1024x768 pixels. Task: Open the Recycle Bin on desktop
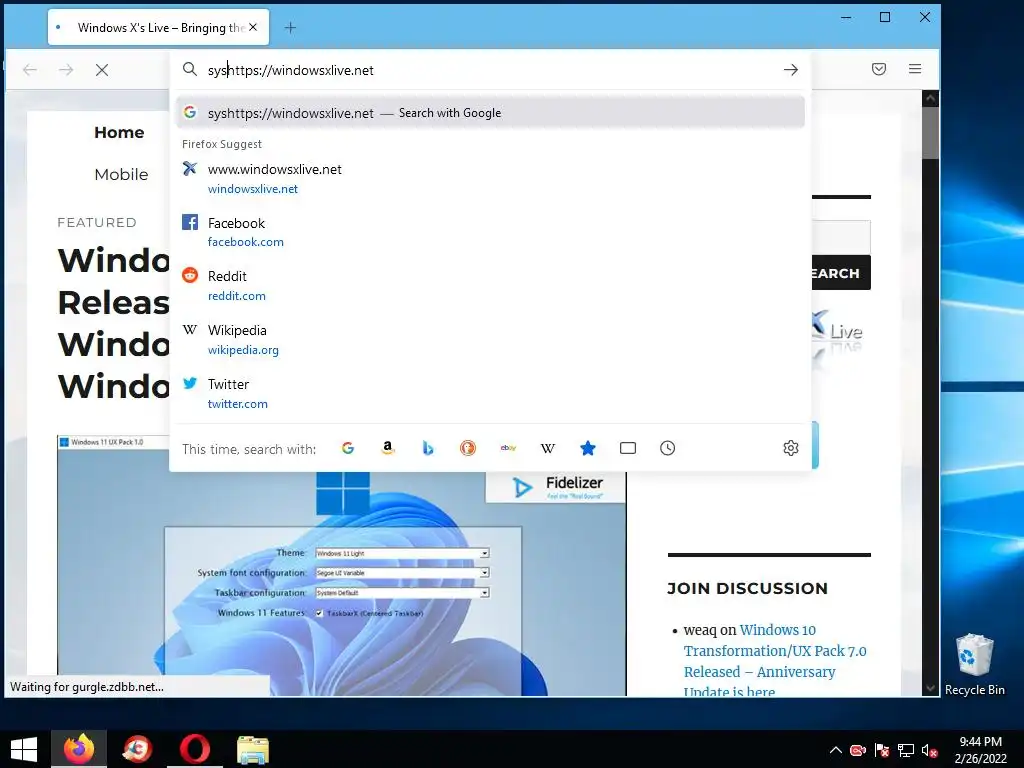point(974,664)
